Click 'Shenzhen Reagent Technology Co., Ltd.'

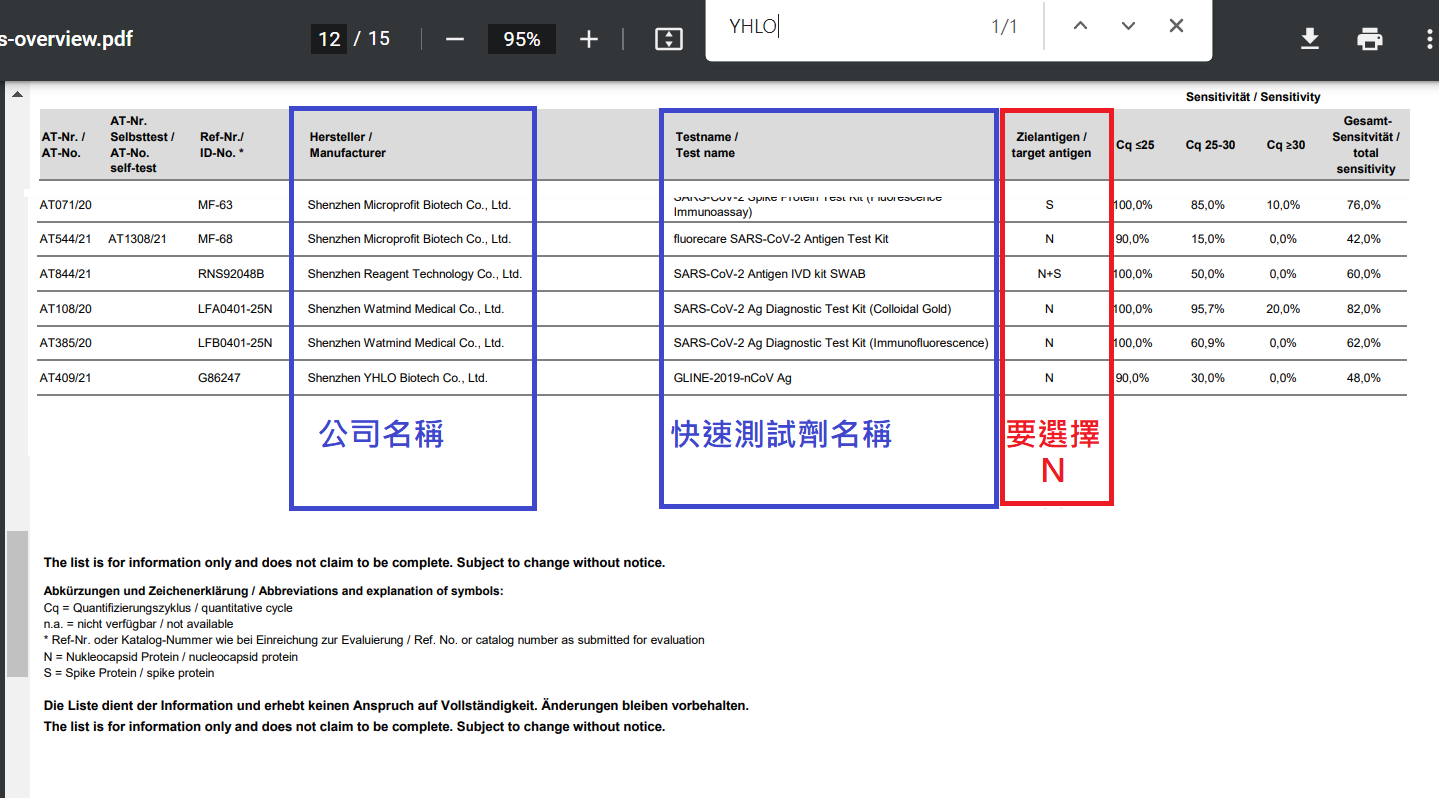415,274
